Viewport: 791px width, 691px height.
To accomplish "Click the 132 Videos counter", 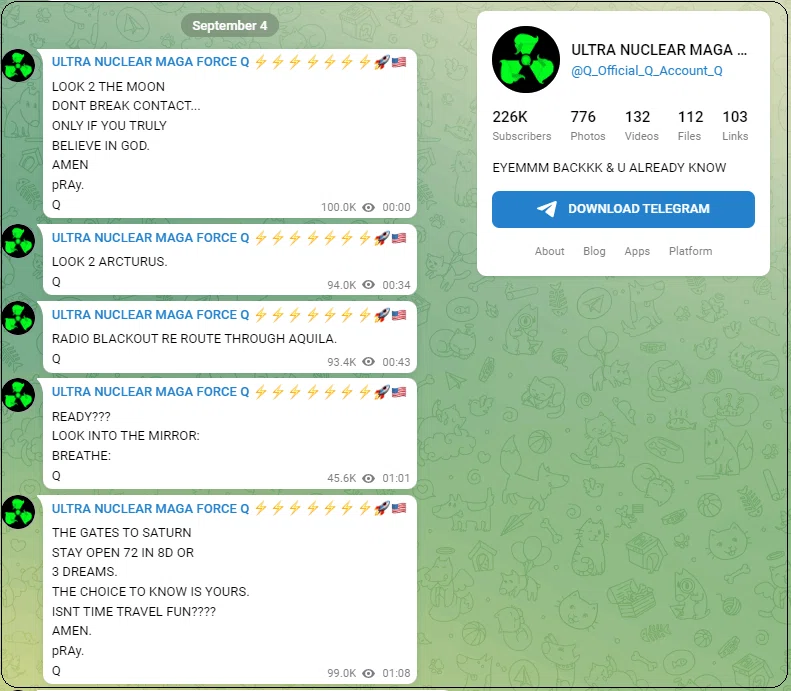I will (x=642, y=126).
